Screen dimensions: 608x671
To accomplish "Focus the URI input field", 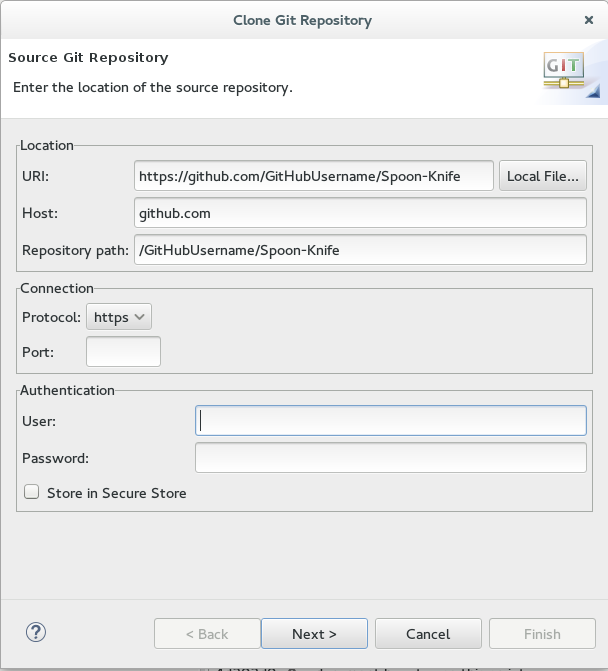I will pos(314,176).
